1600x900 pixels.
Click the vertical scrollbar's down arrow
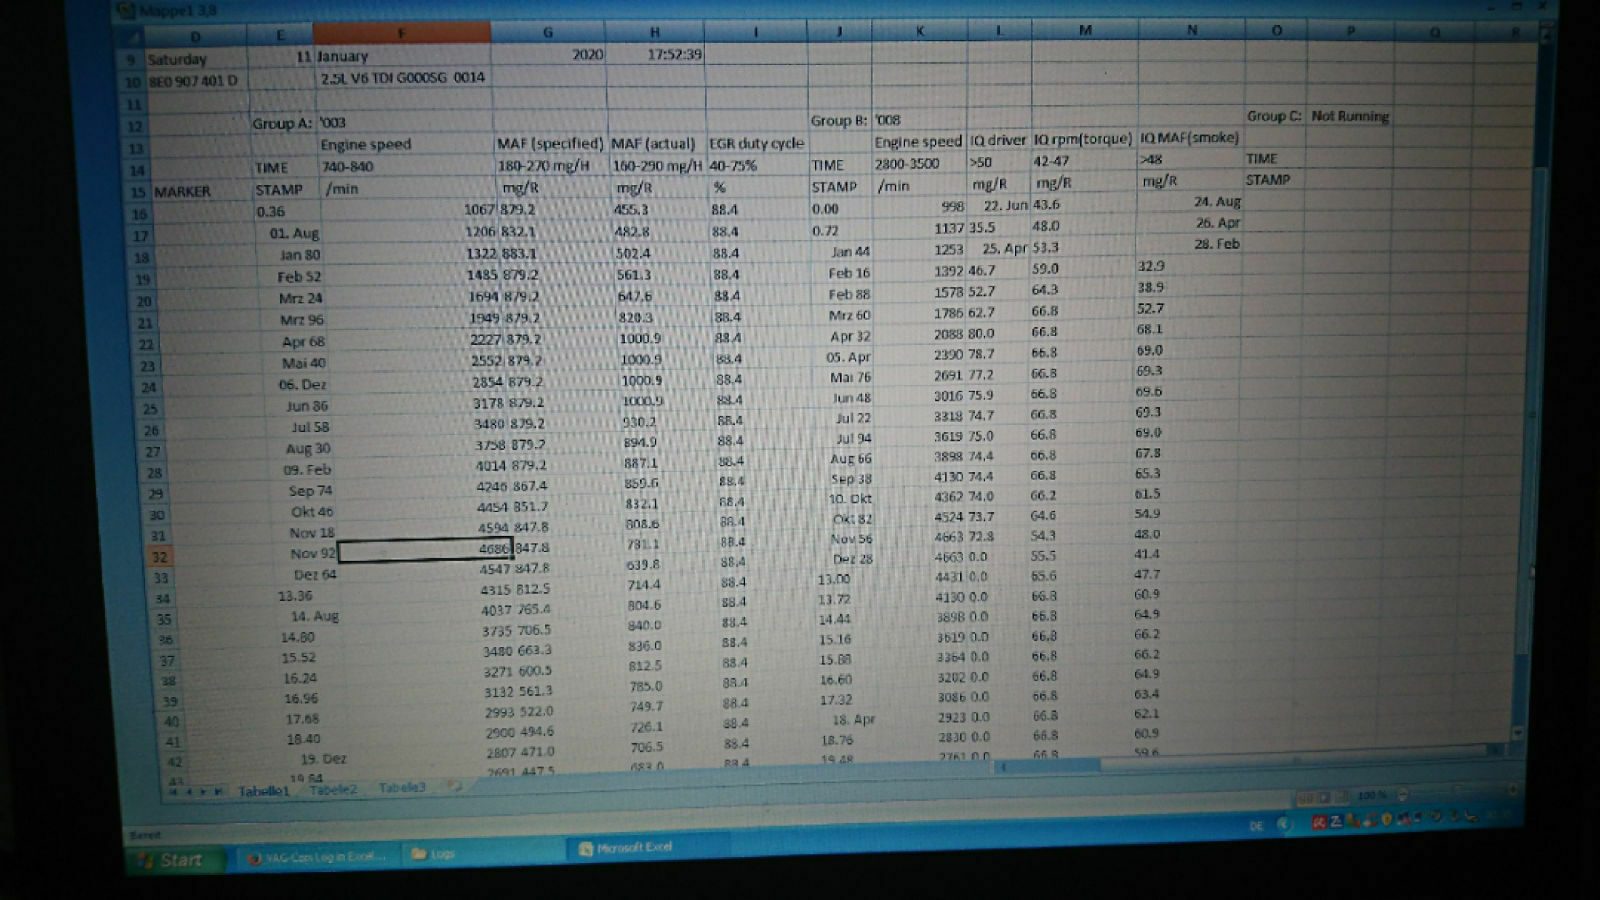point(1520,733)
